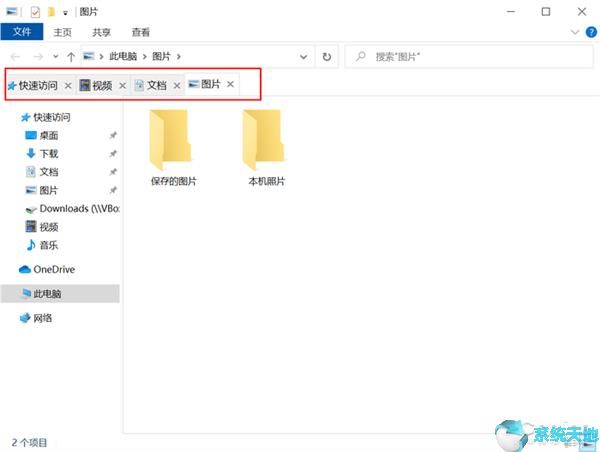
Task: Click the search magnifier icon
Action: point(360,57)
